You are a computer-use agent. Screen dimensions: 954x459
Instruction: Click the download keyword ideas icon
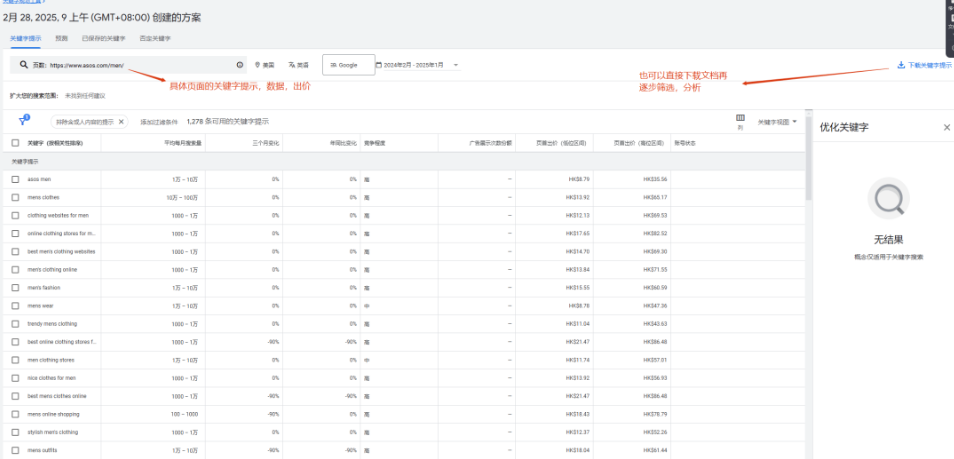point(900,65)
